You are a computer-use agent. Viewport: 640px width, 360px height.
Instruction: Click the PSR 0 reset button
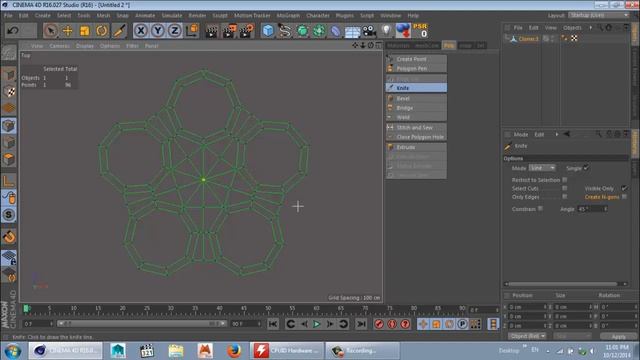[420, 31]
